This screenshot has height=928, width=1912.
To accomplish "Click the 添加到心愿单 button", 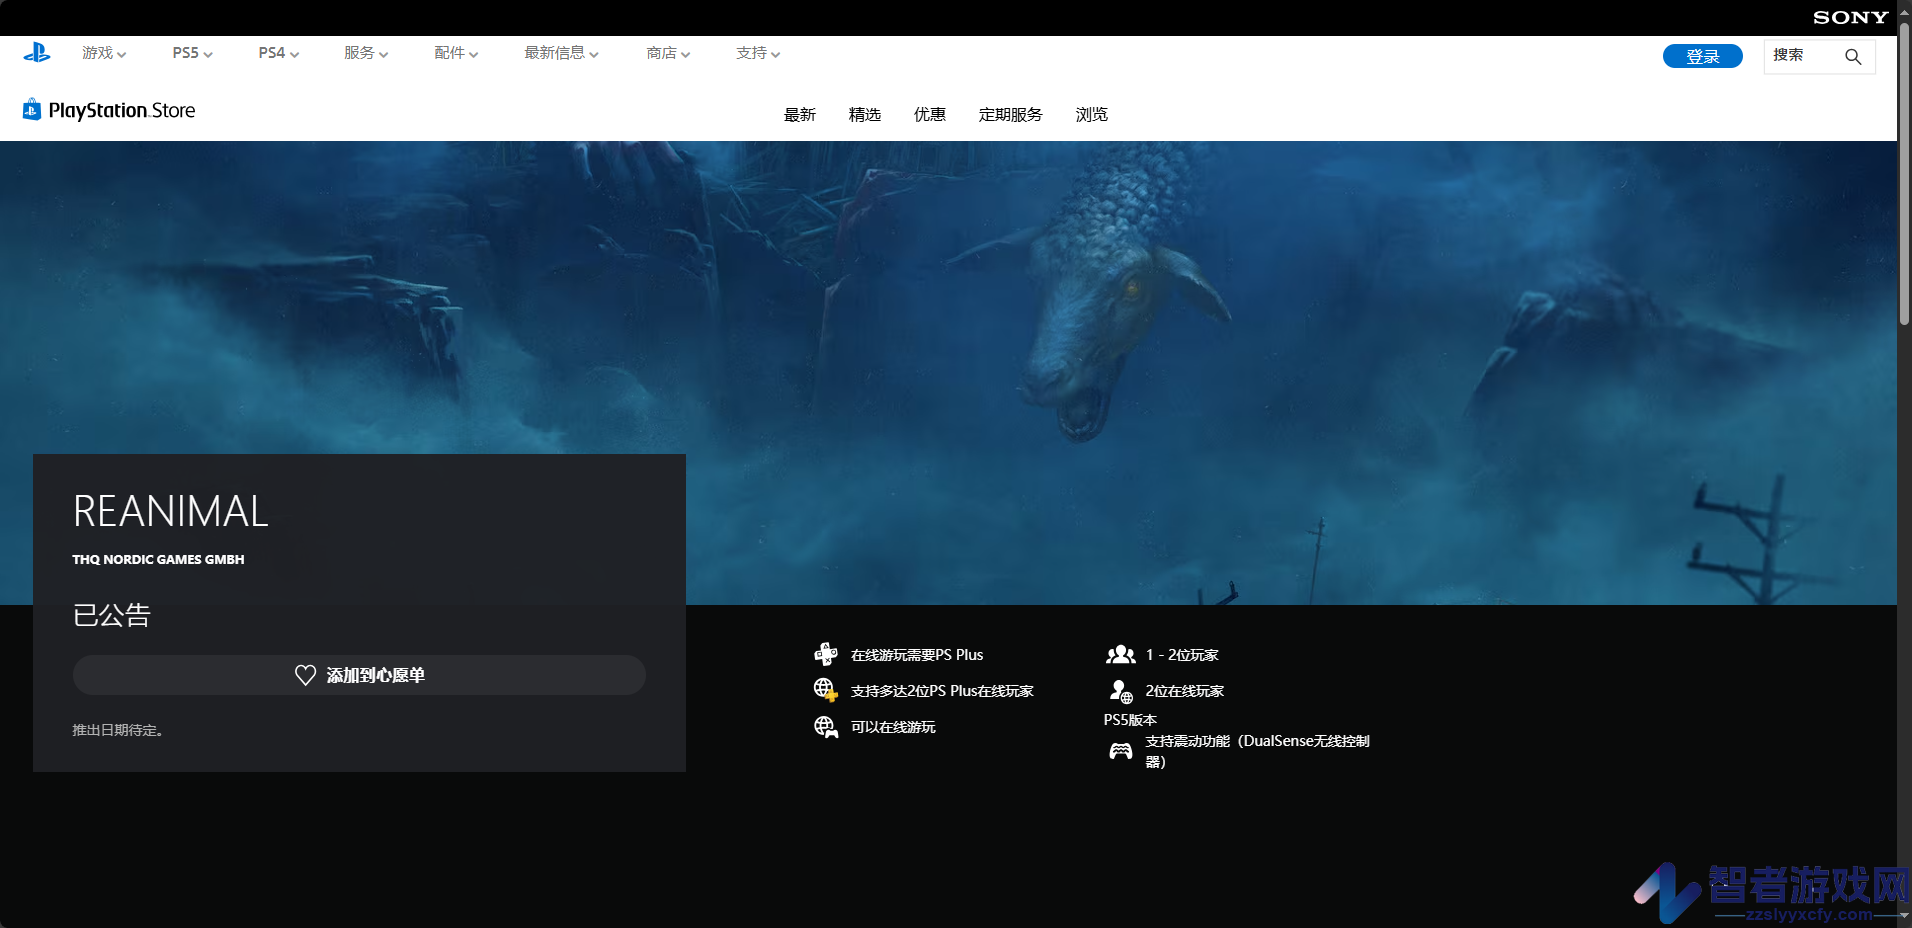I will coord(359,675).
